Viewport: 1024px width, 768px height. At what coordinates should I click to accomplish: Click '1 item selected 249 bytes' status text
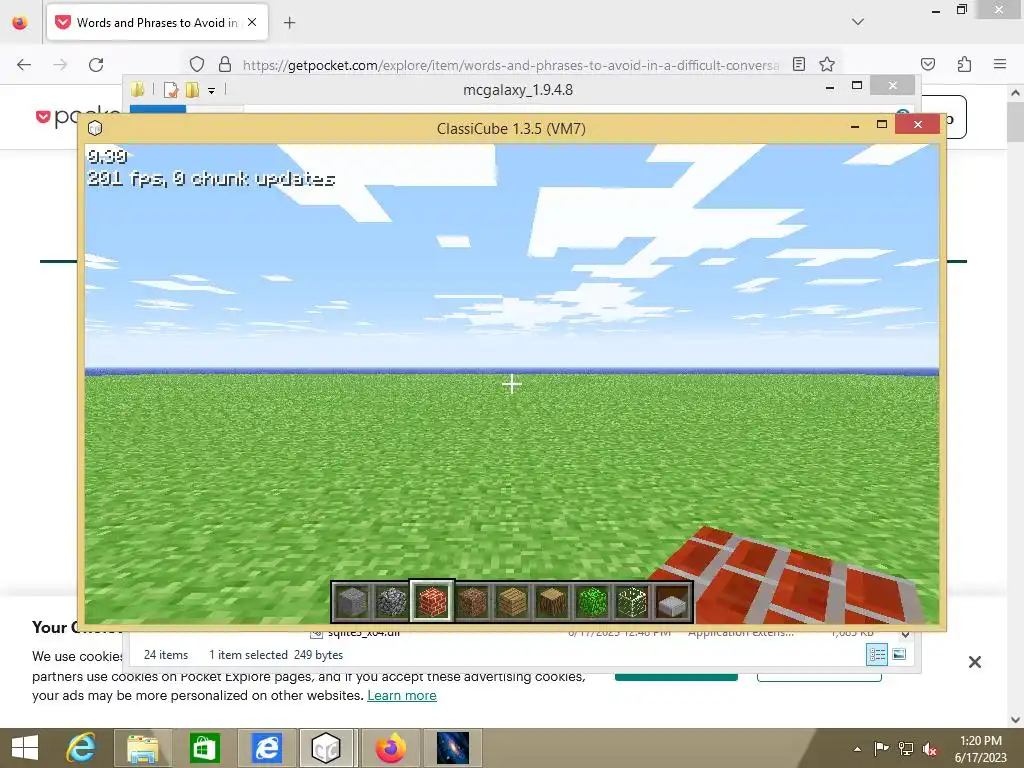point(276,654)
